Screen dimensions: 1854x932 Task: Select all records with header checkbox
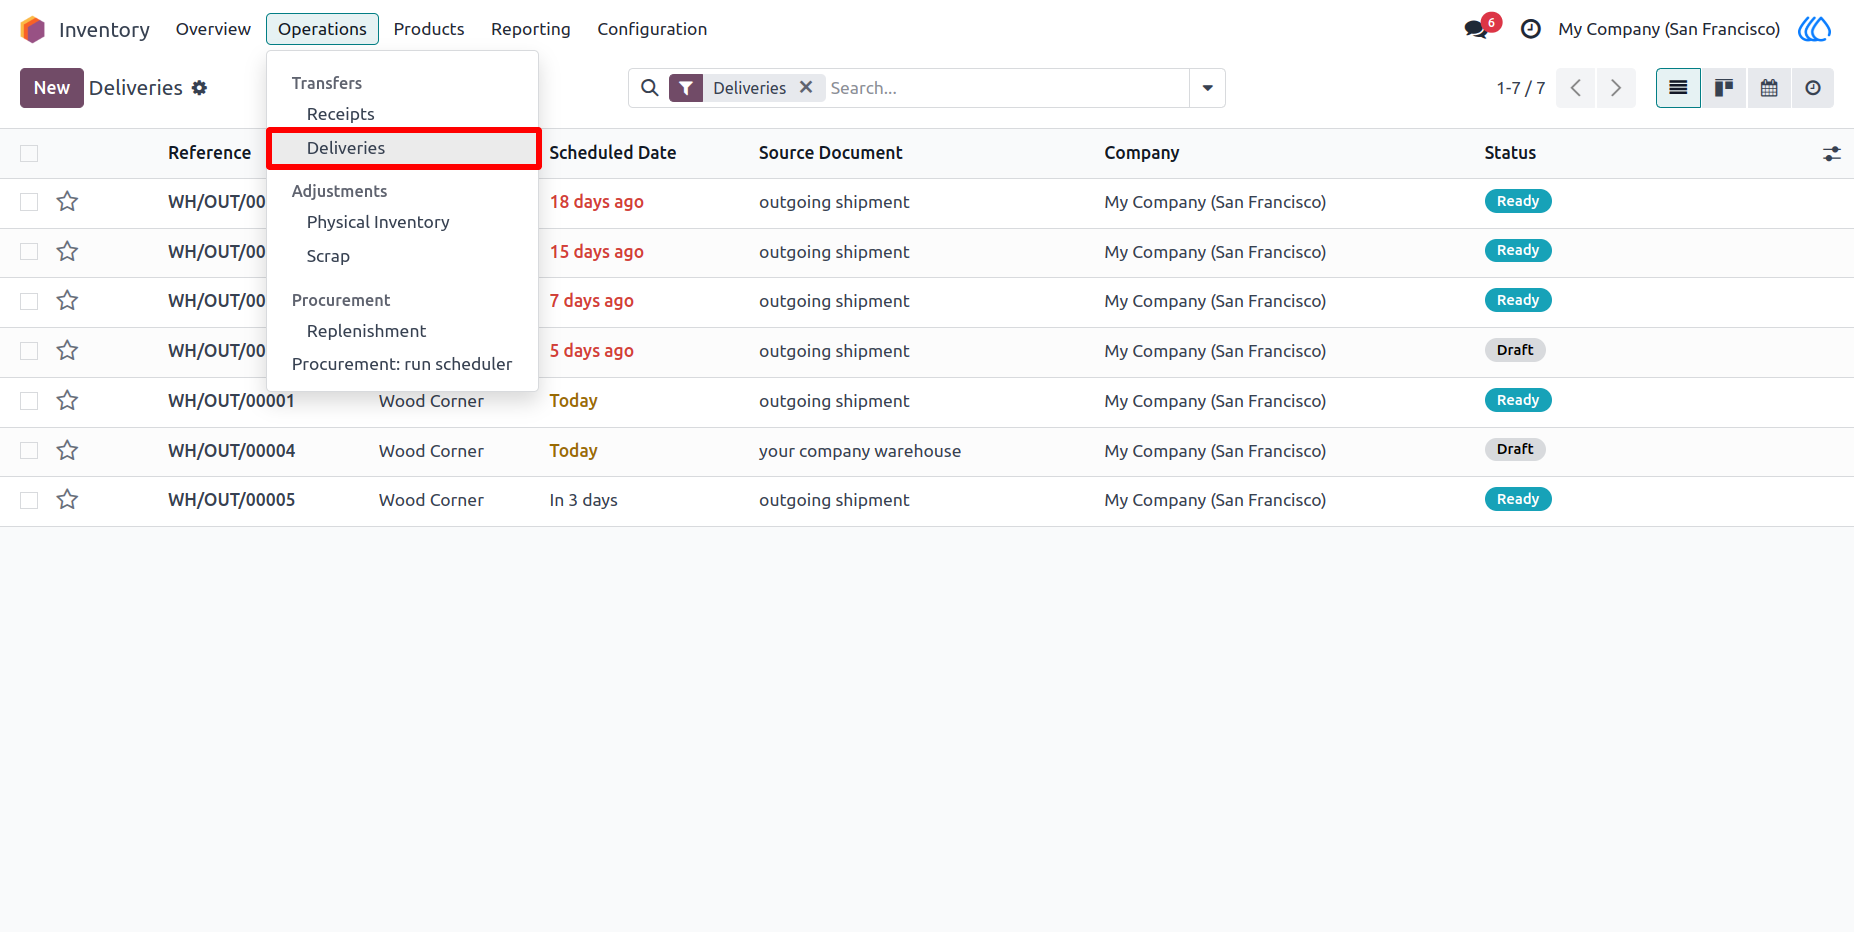click(x=29, y=153)
